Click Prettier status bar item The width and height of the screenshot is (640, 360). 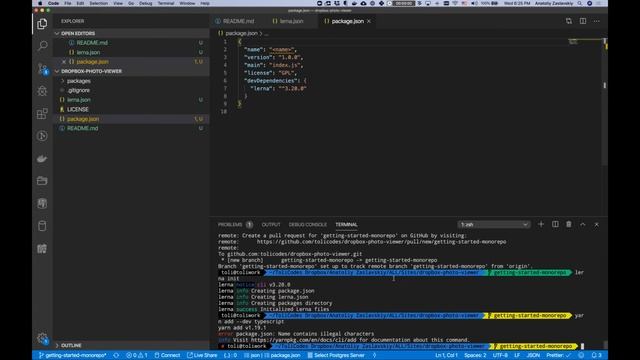(558, 355)
